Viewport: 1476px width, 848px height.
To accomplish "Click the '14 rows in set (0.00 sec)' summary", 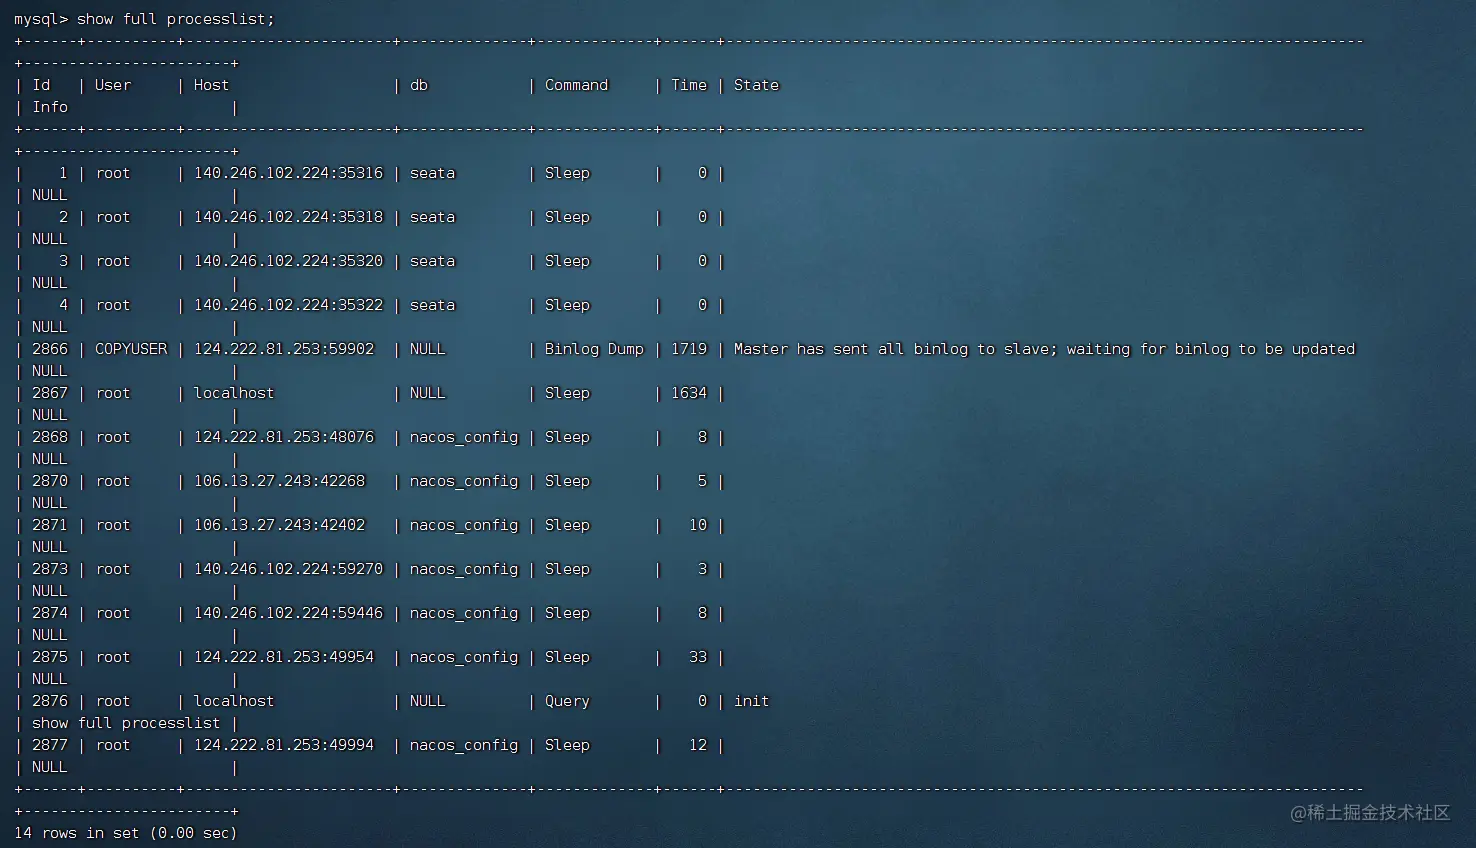I will pyautogui.click(x=126, y=833).
